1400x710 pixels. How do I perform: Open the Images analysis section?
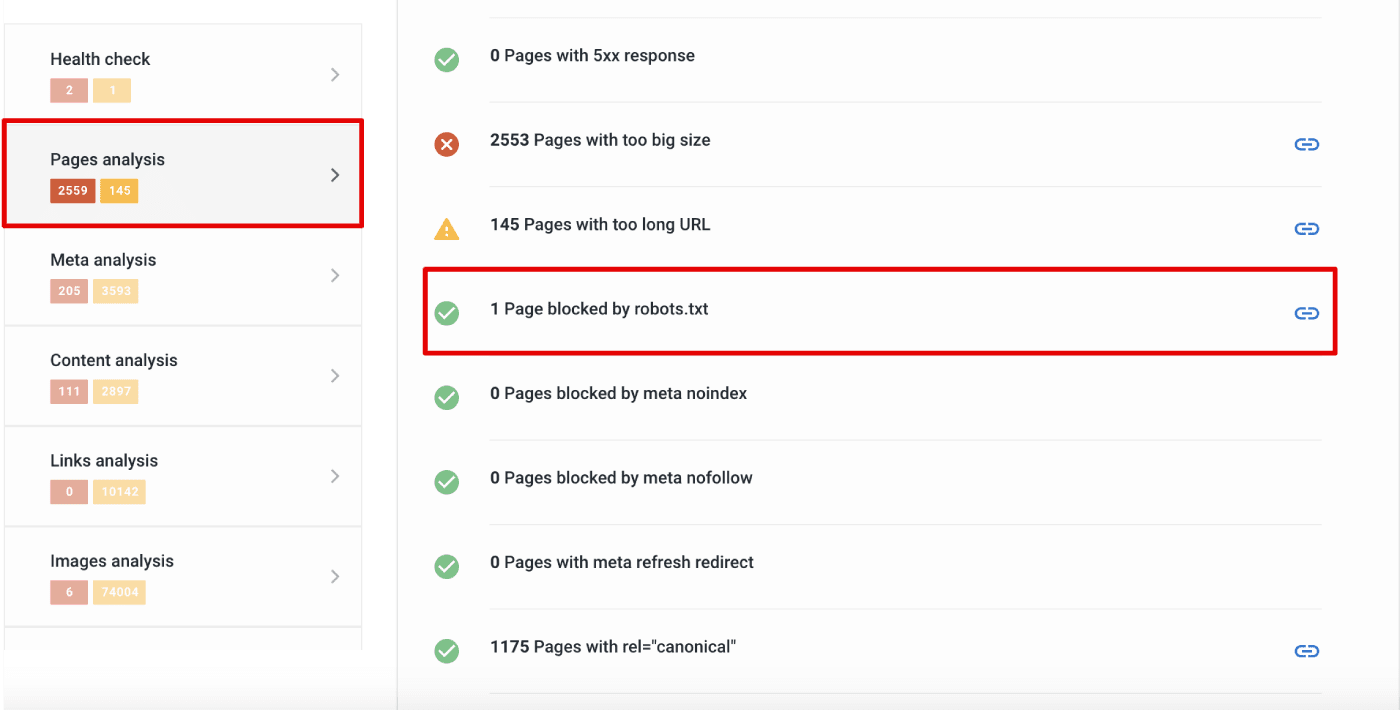point(183,577)
